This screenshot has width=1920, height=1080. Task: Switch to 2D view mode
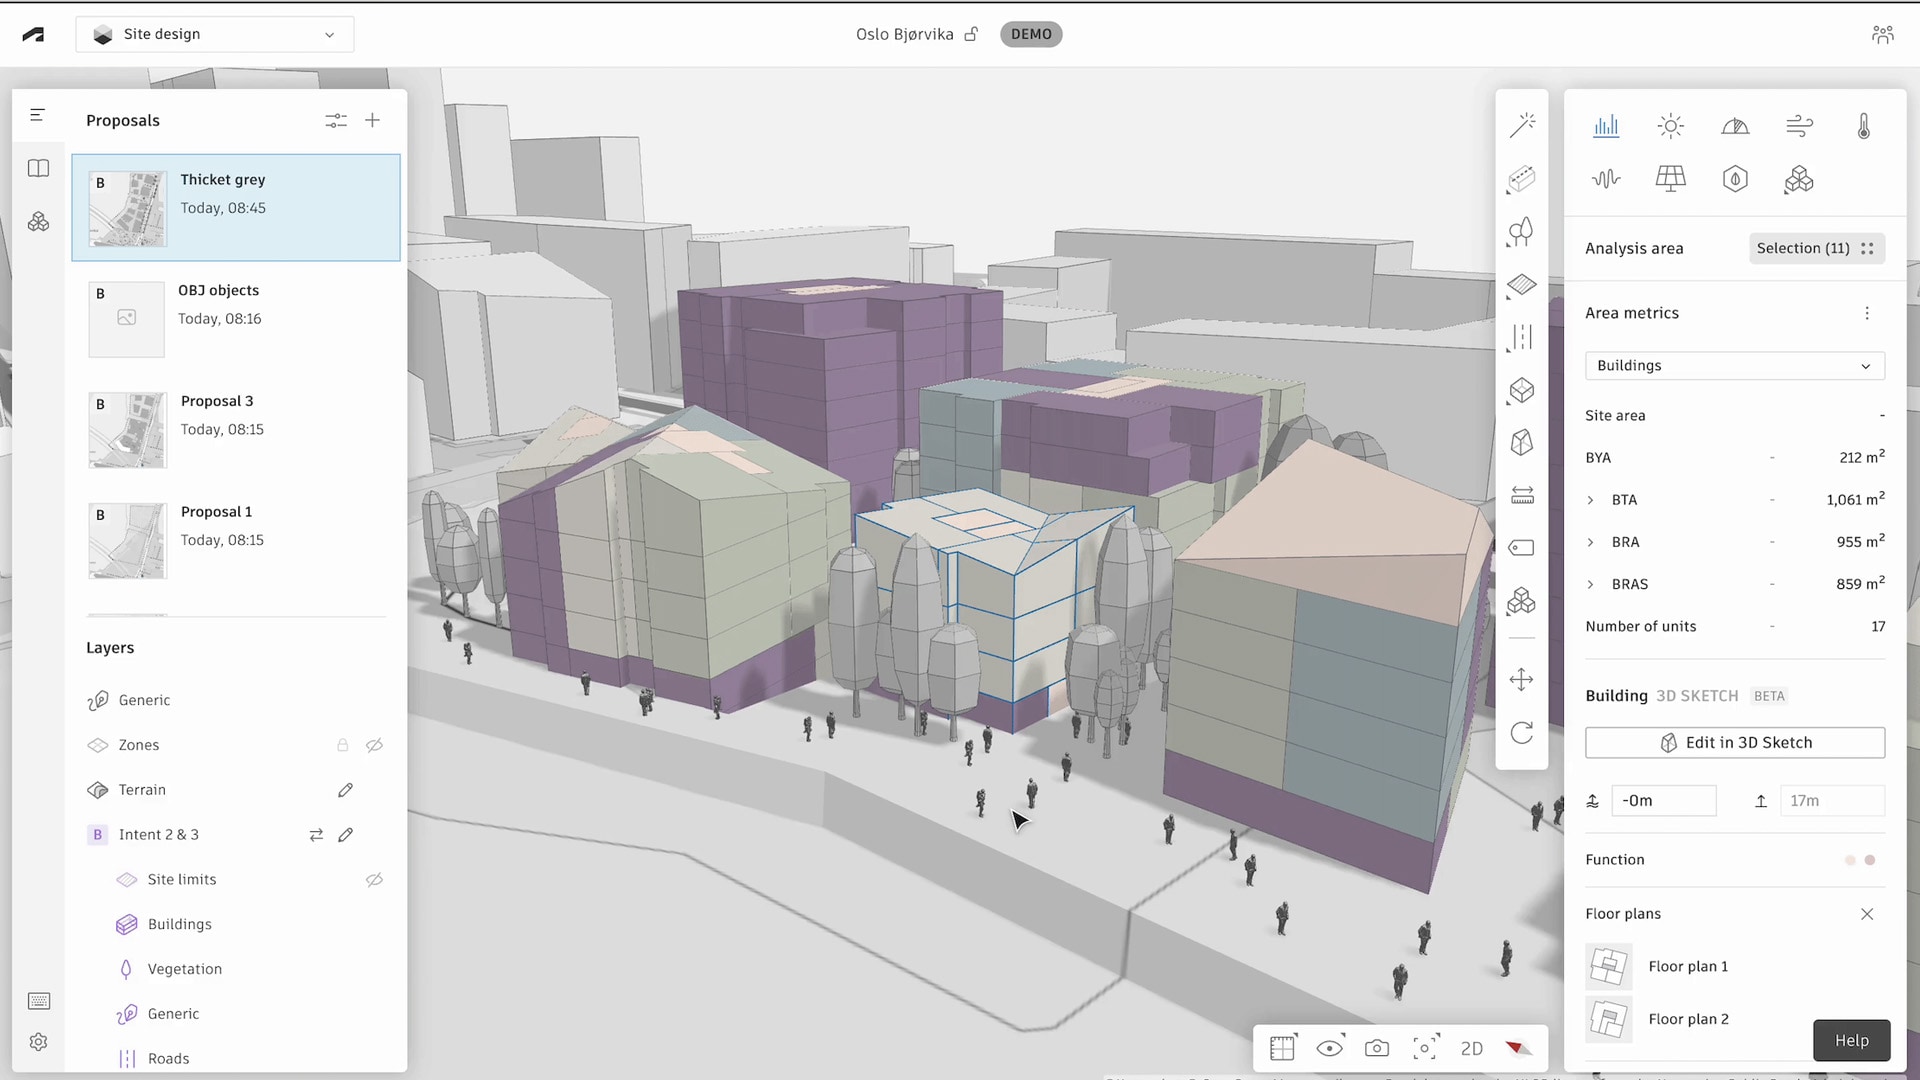tap(1471, 1048)
